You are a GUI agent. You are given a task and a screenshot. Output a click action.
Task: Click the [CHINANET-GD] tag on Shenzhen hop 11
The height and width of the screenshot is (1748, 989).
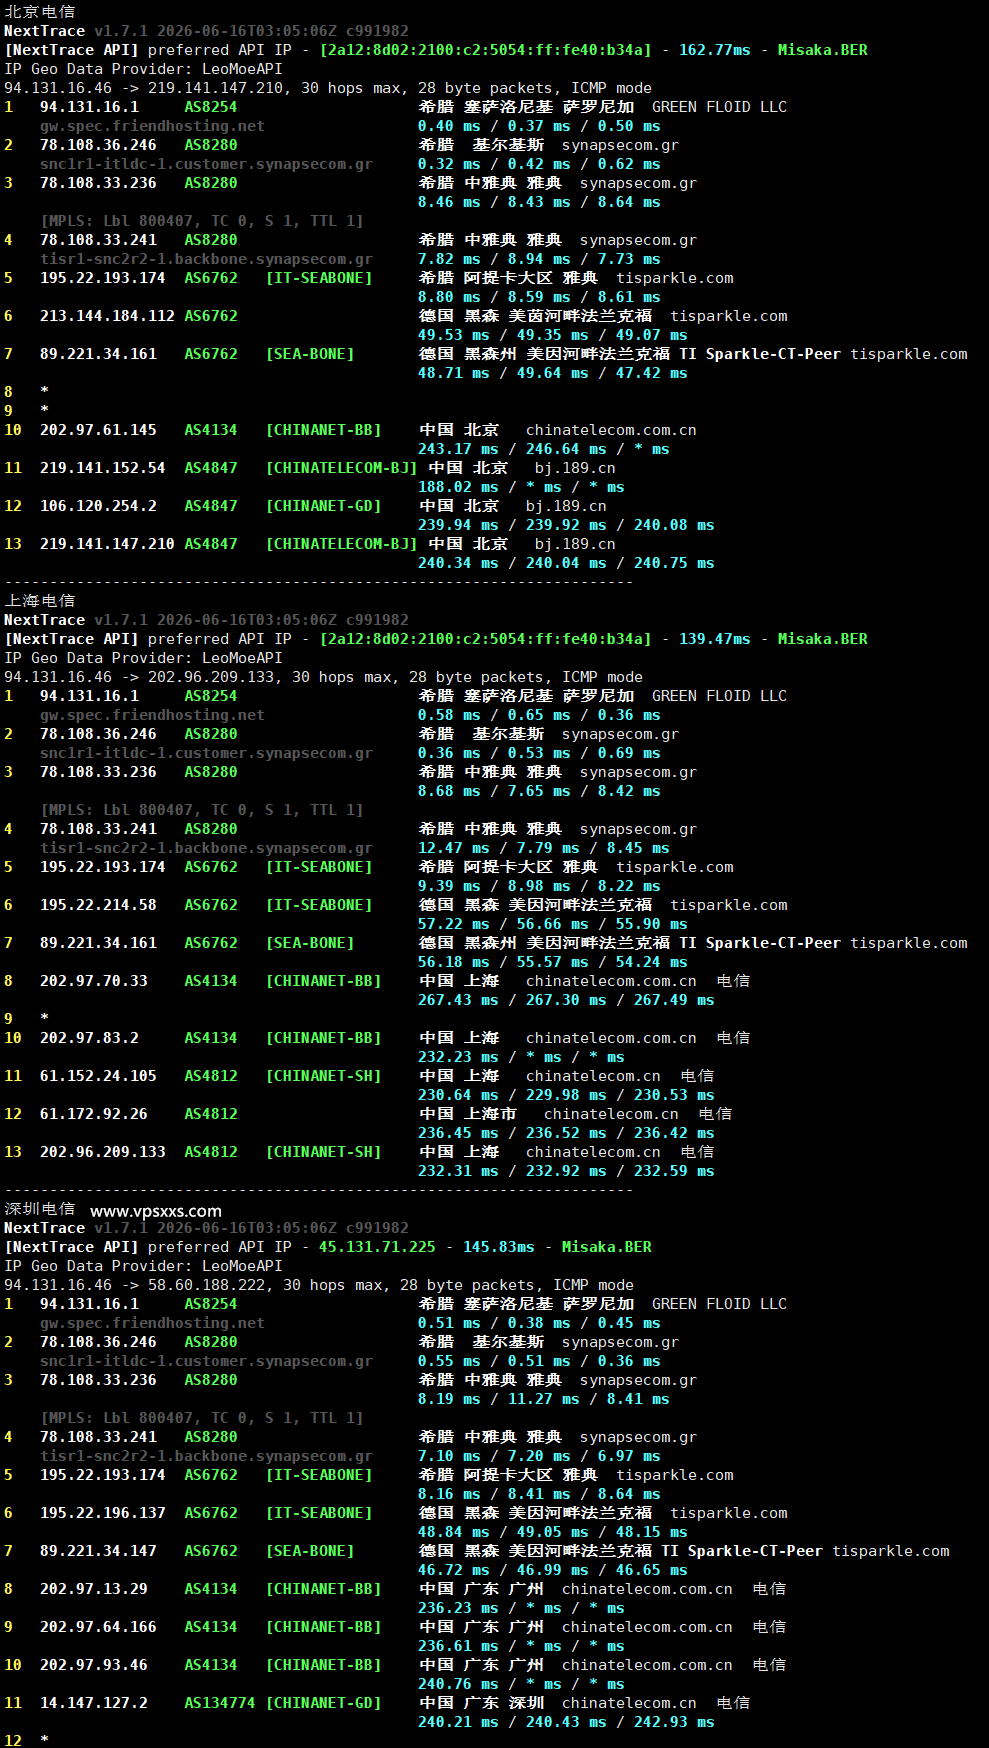[323, 1703]
